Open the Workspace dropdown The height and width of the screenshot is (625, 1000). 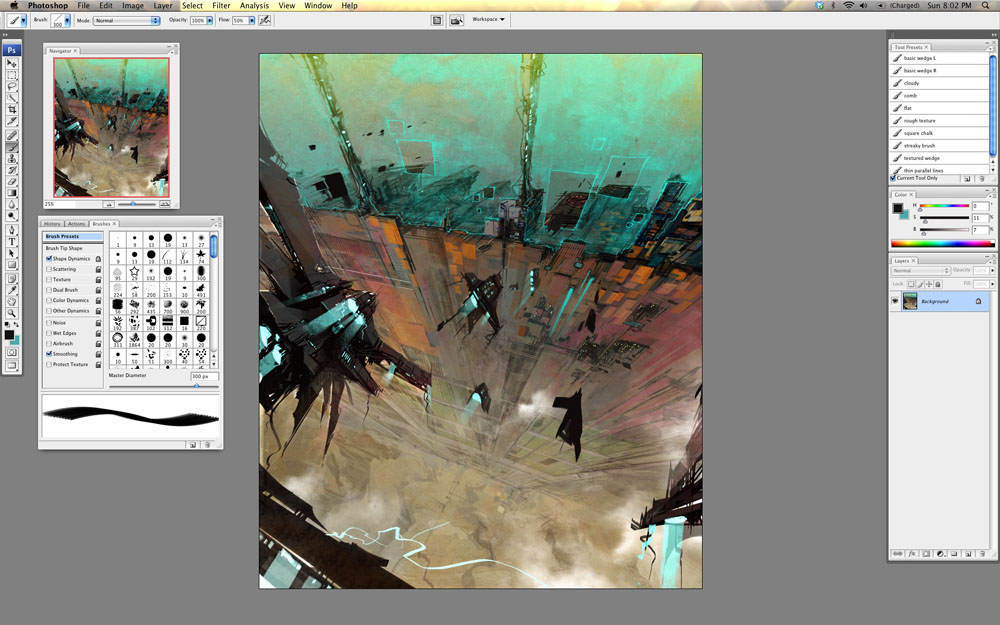[489, 20]
